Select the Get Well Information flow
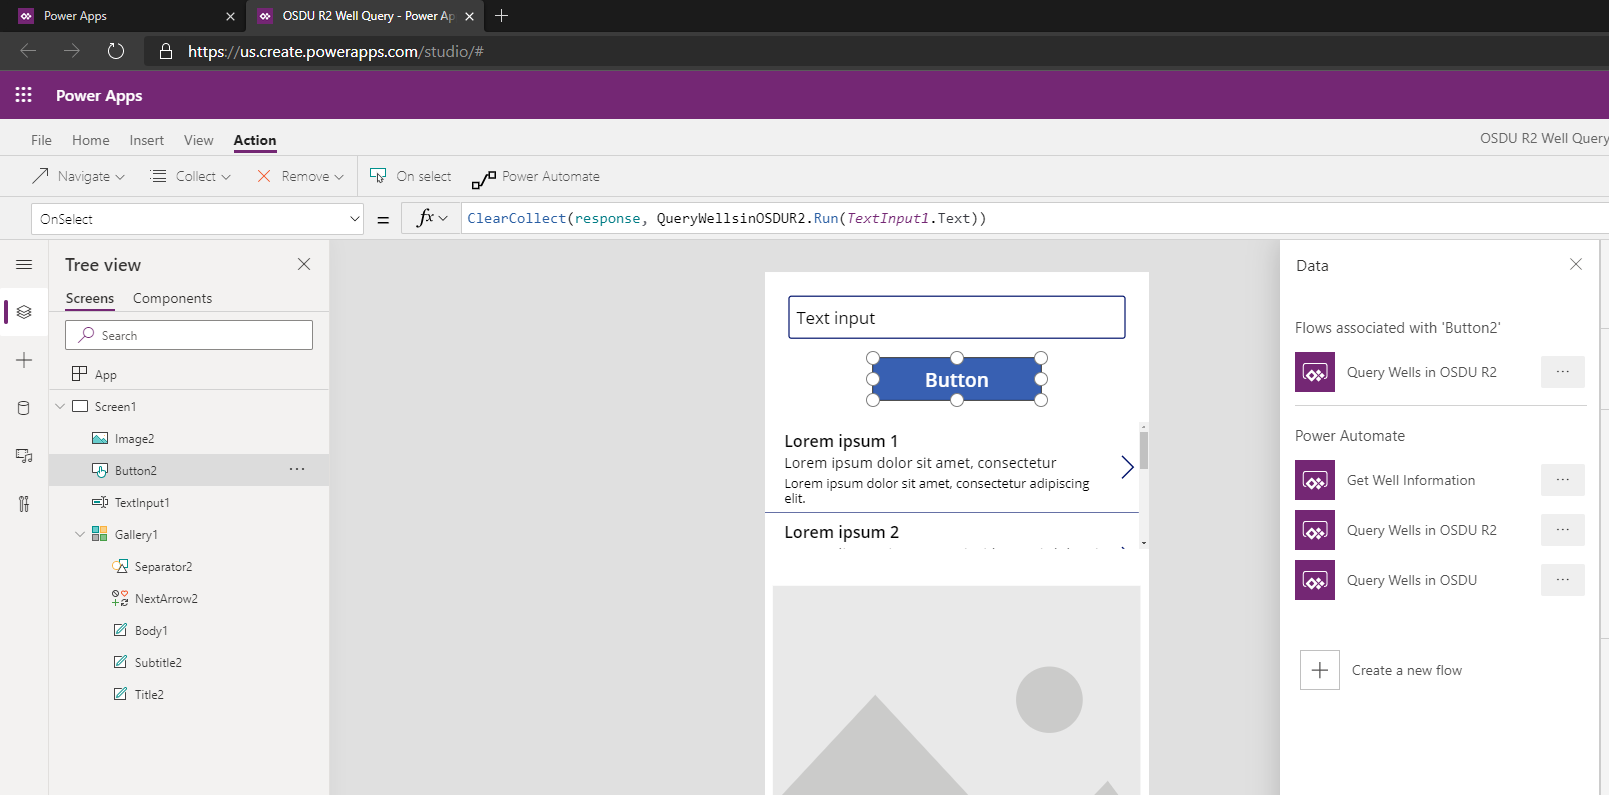The image size is (1609, 795). (1411, 480)
